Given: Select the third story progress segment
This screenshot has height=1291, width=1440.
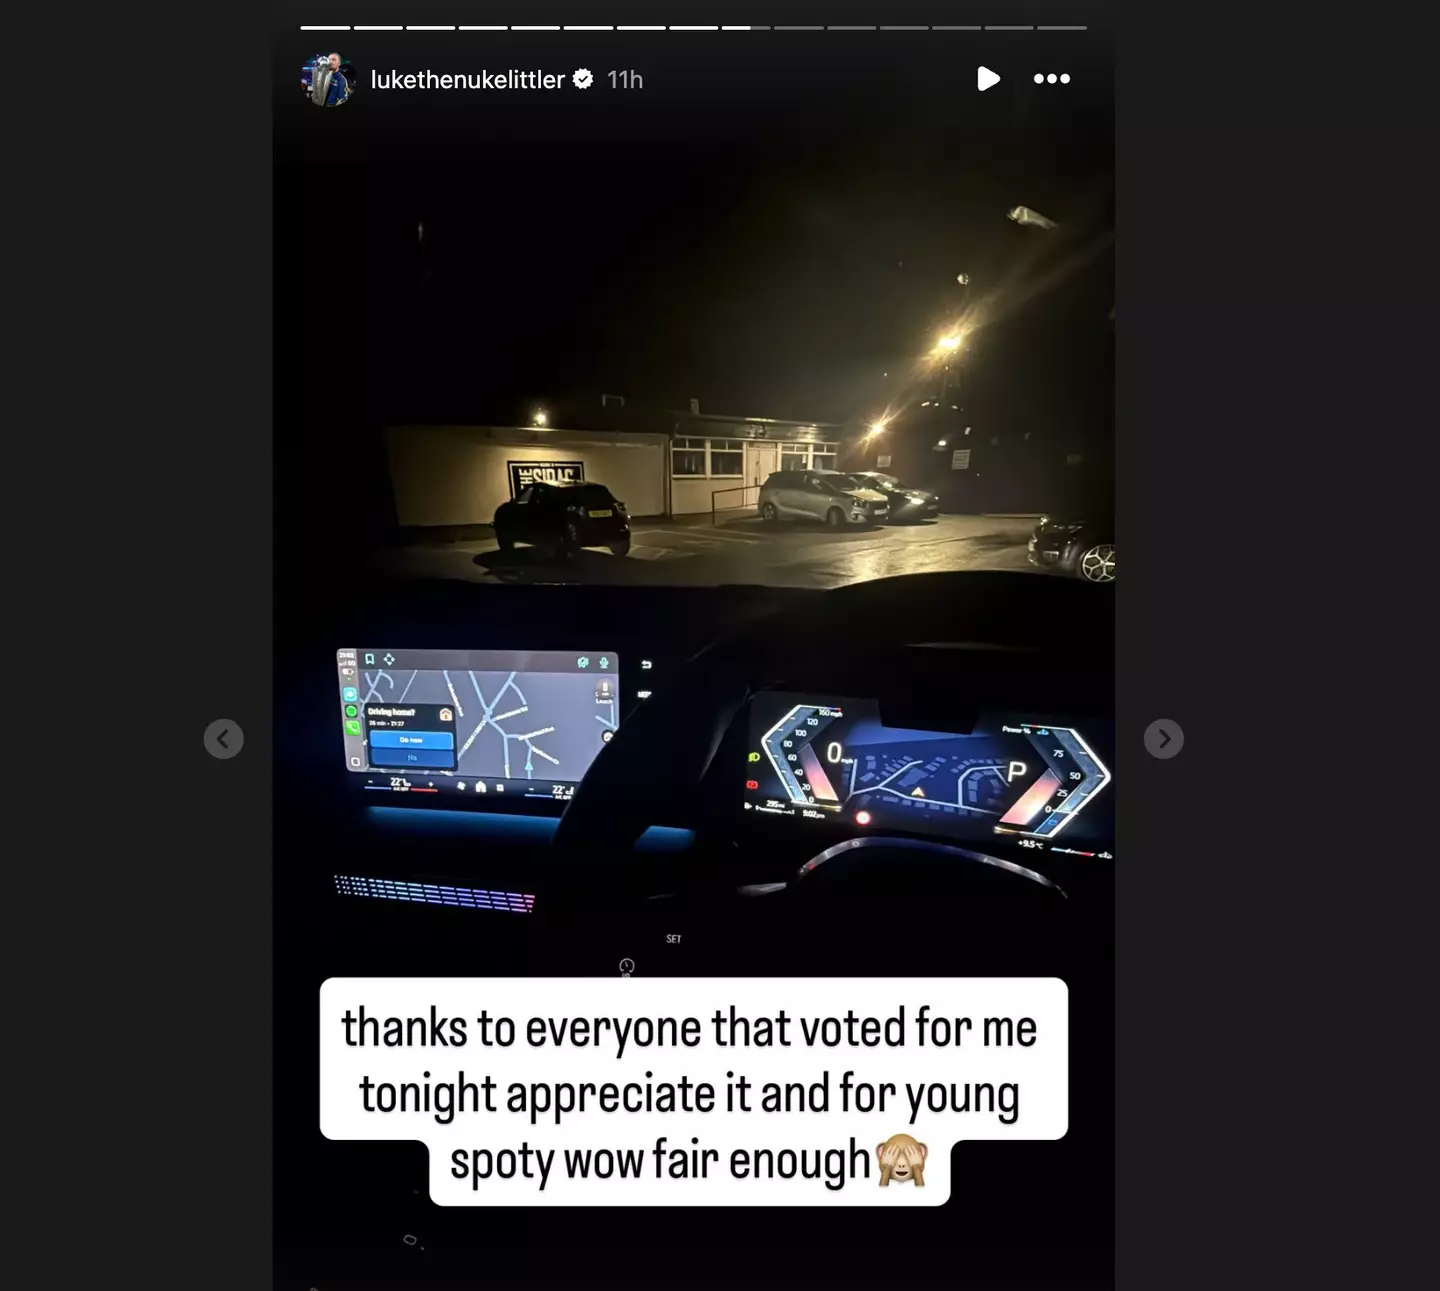Looking at the screenshot, I should click(431, 27).
